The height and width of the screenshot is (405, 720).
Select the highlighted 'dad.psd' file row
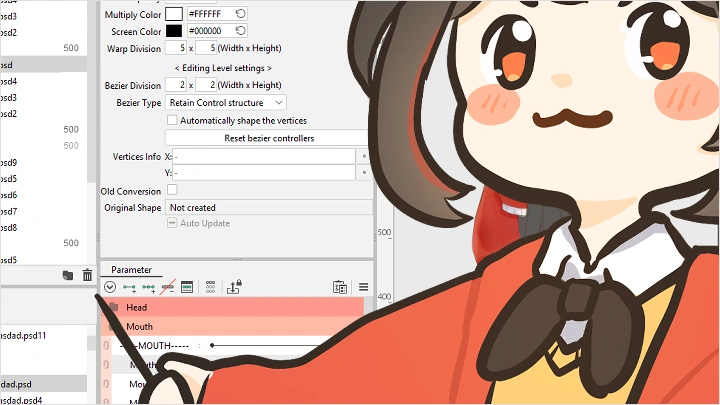click(44, 384)
